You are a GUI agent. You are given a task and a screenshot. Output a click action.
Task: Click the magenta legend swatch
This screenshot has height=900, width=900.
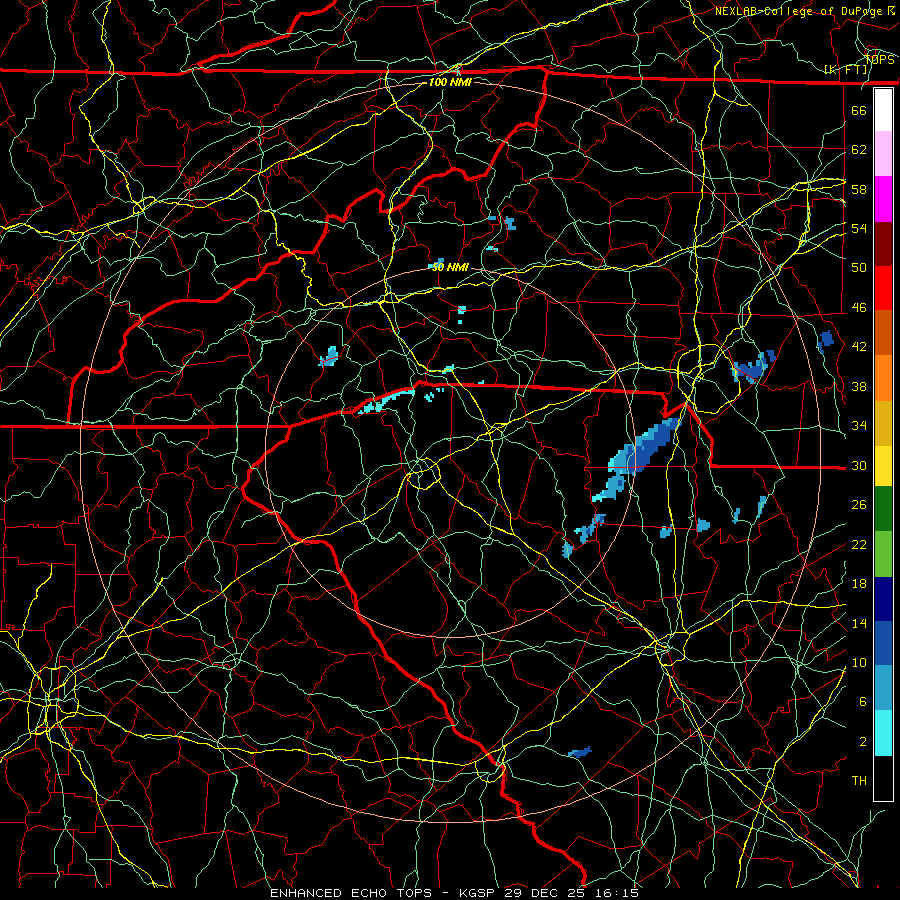[x=883, y=199]
